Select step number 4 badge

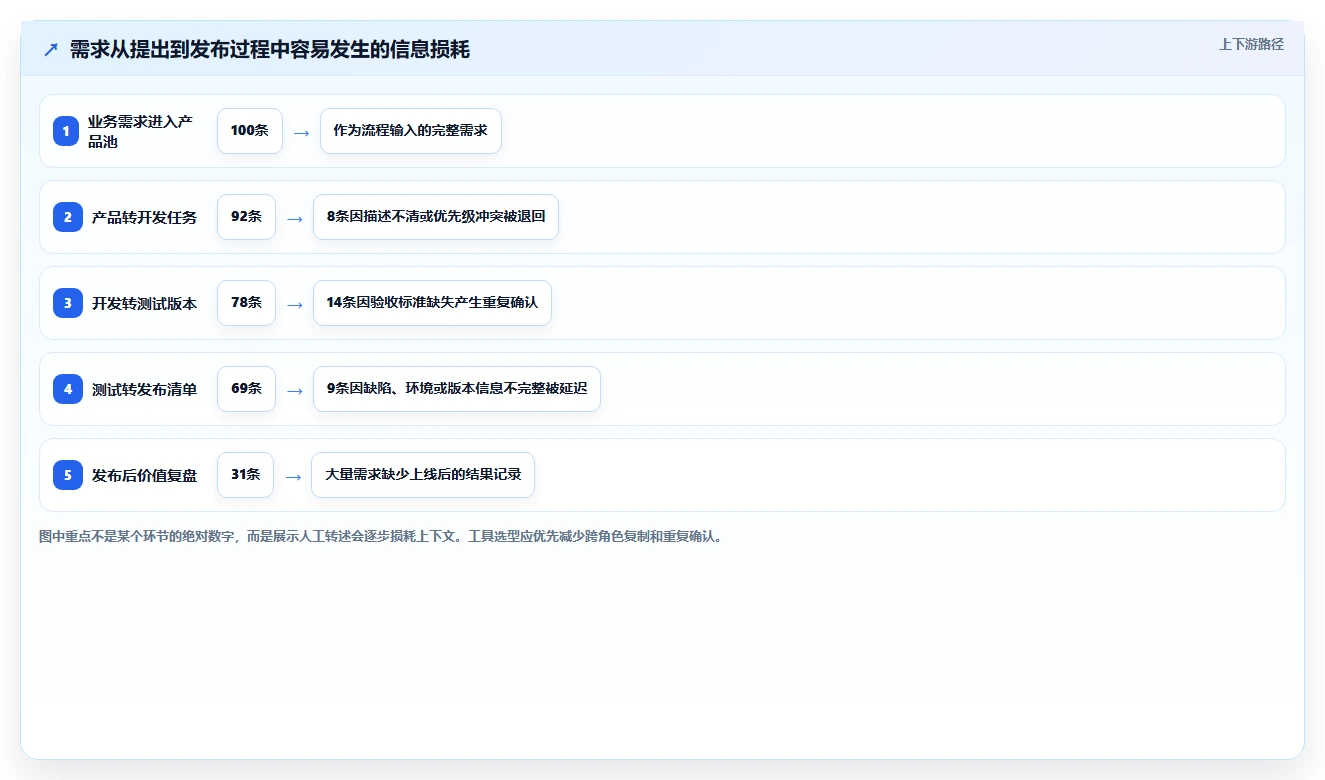point(68,389)
